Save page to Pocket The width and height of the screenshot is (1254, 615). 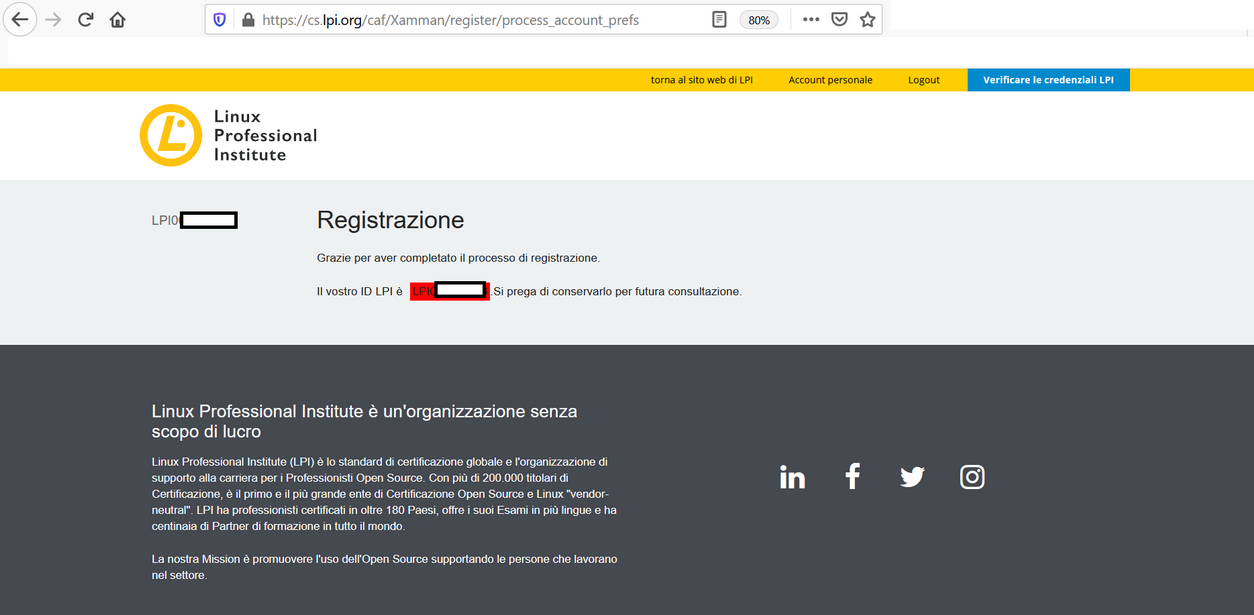click(840, 19)
